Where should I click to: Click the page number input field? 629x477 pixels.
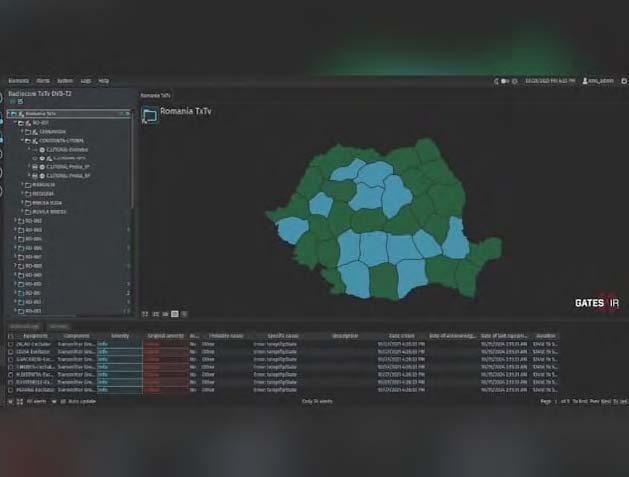pos(556,402)
